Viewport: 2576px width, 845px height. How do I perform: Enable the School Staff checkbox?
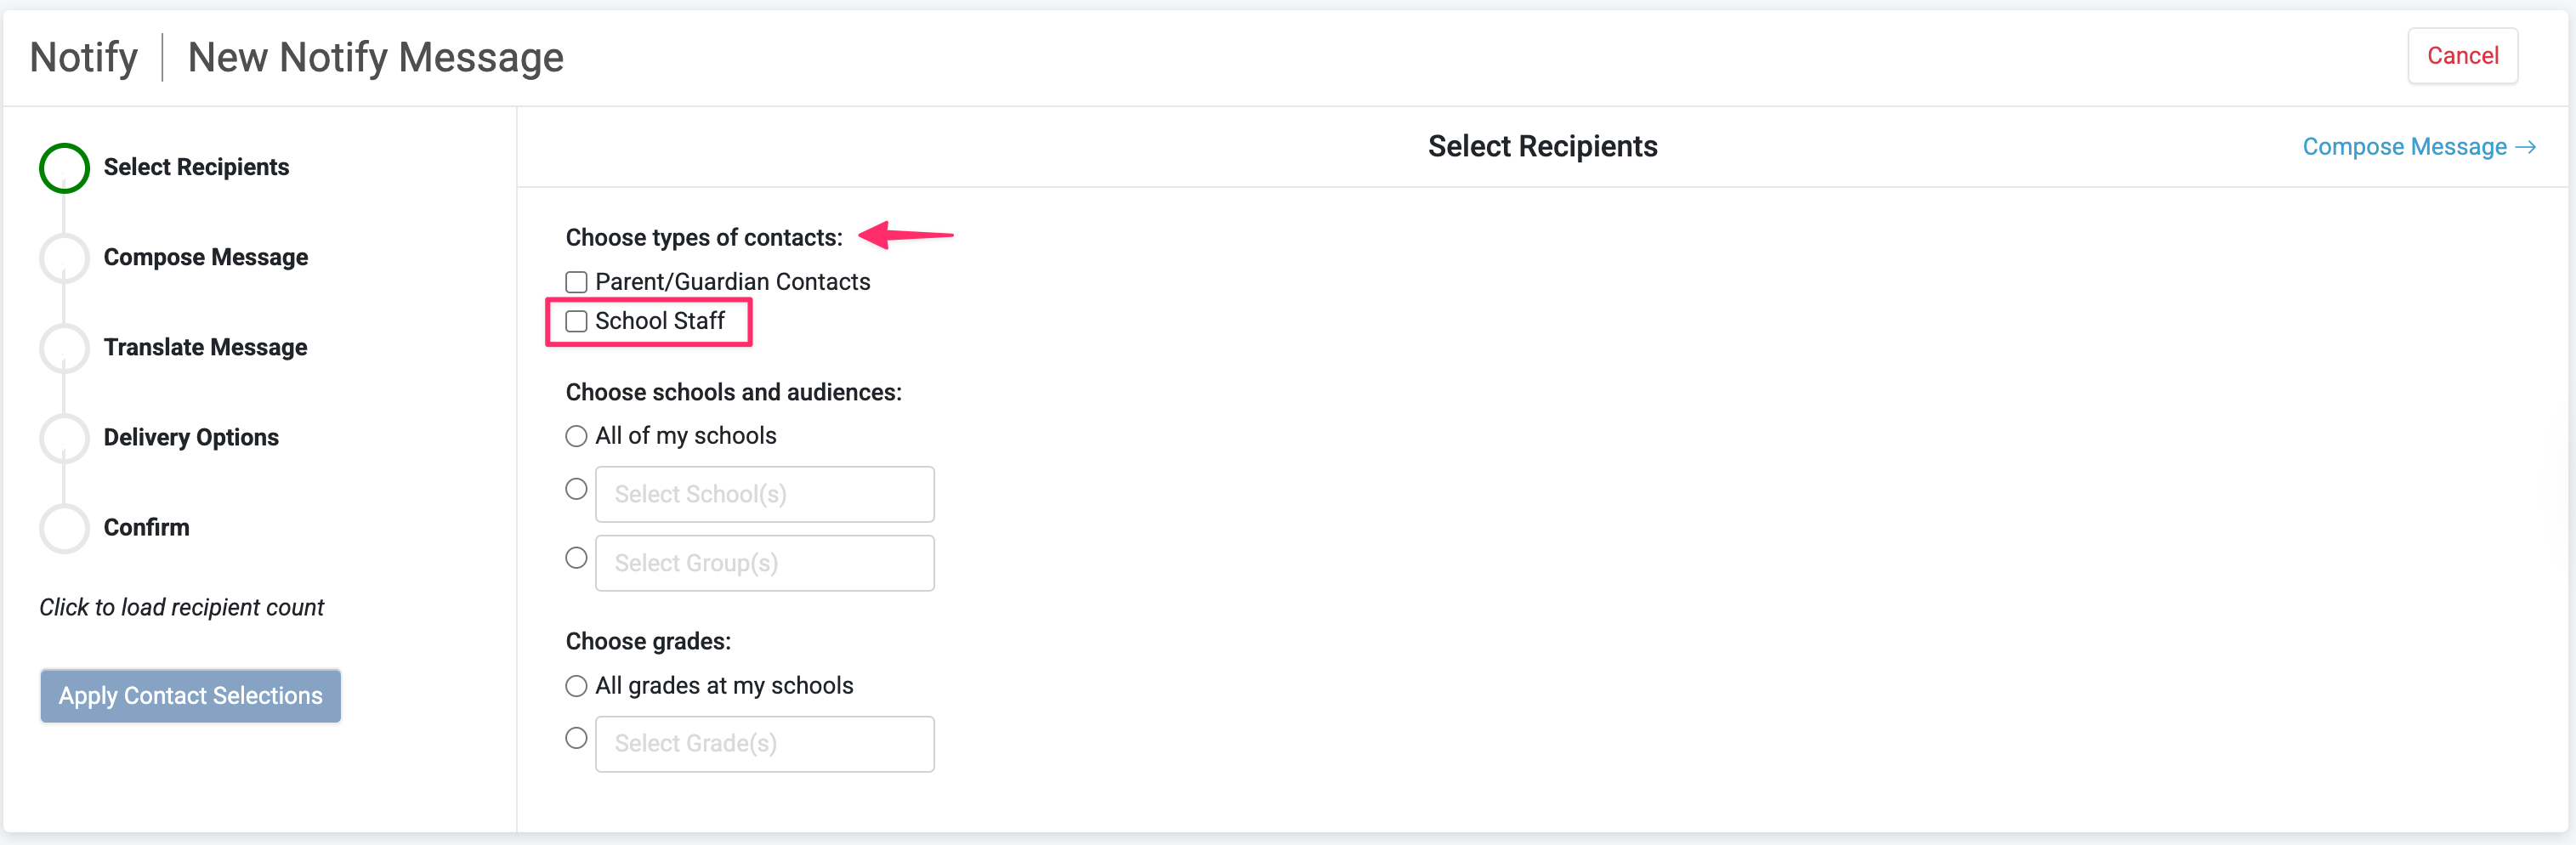[576, 321]
